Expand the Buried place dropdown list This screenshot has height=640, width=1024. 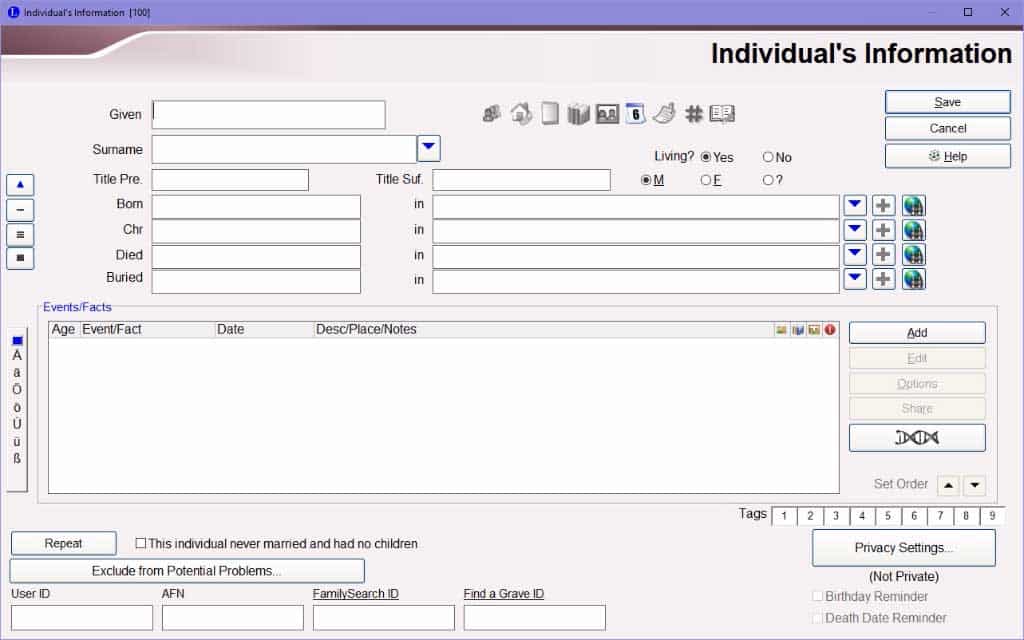854,279
